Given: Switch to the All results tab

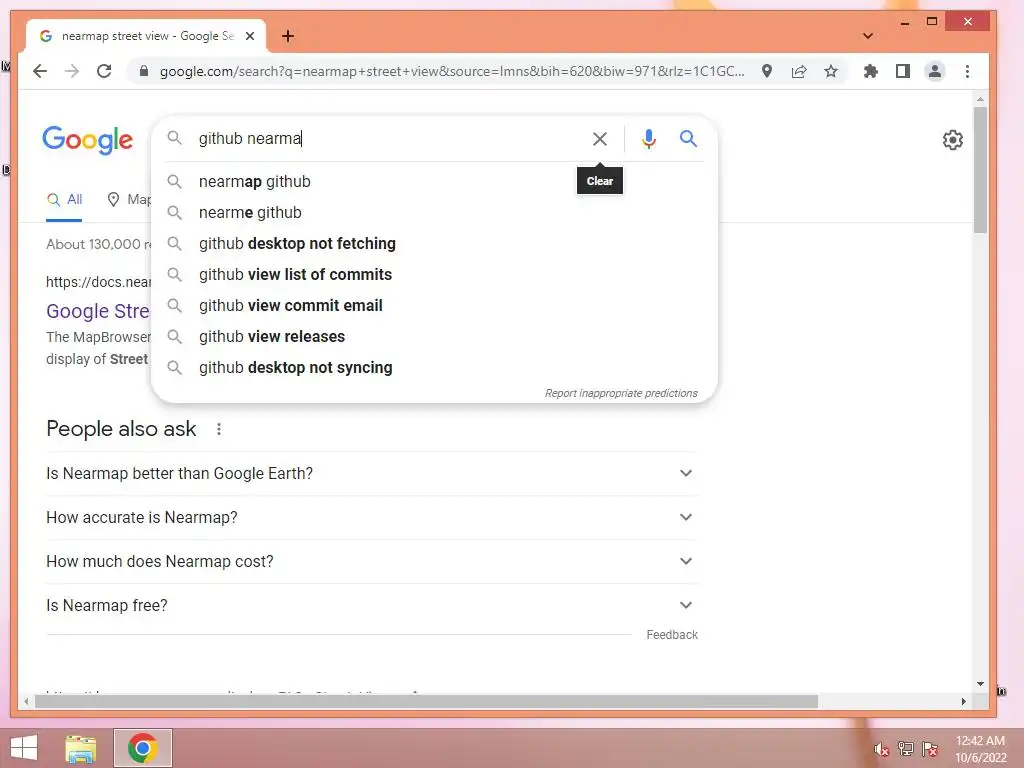Looking at the screenshot, I should (x=64, y=199).
